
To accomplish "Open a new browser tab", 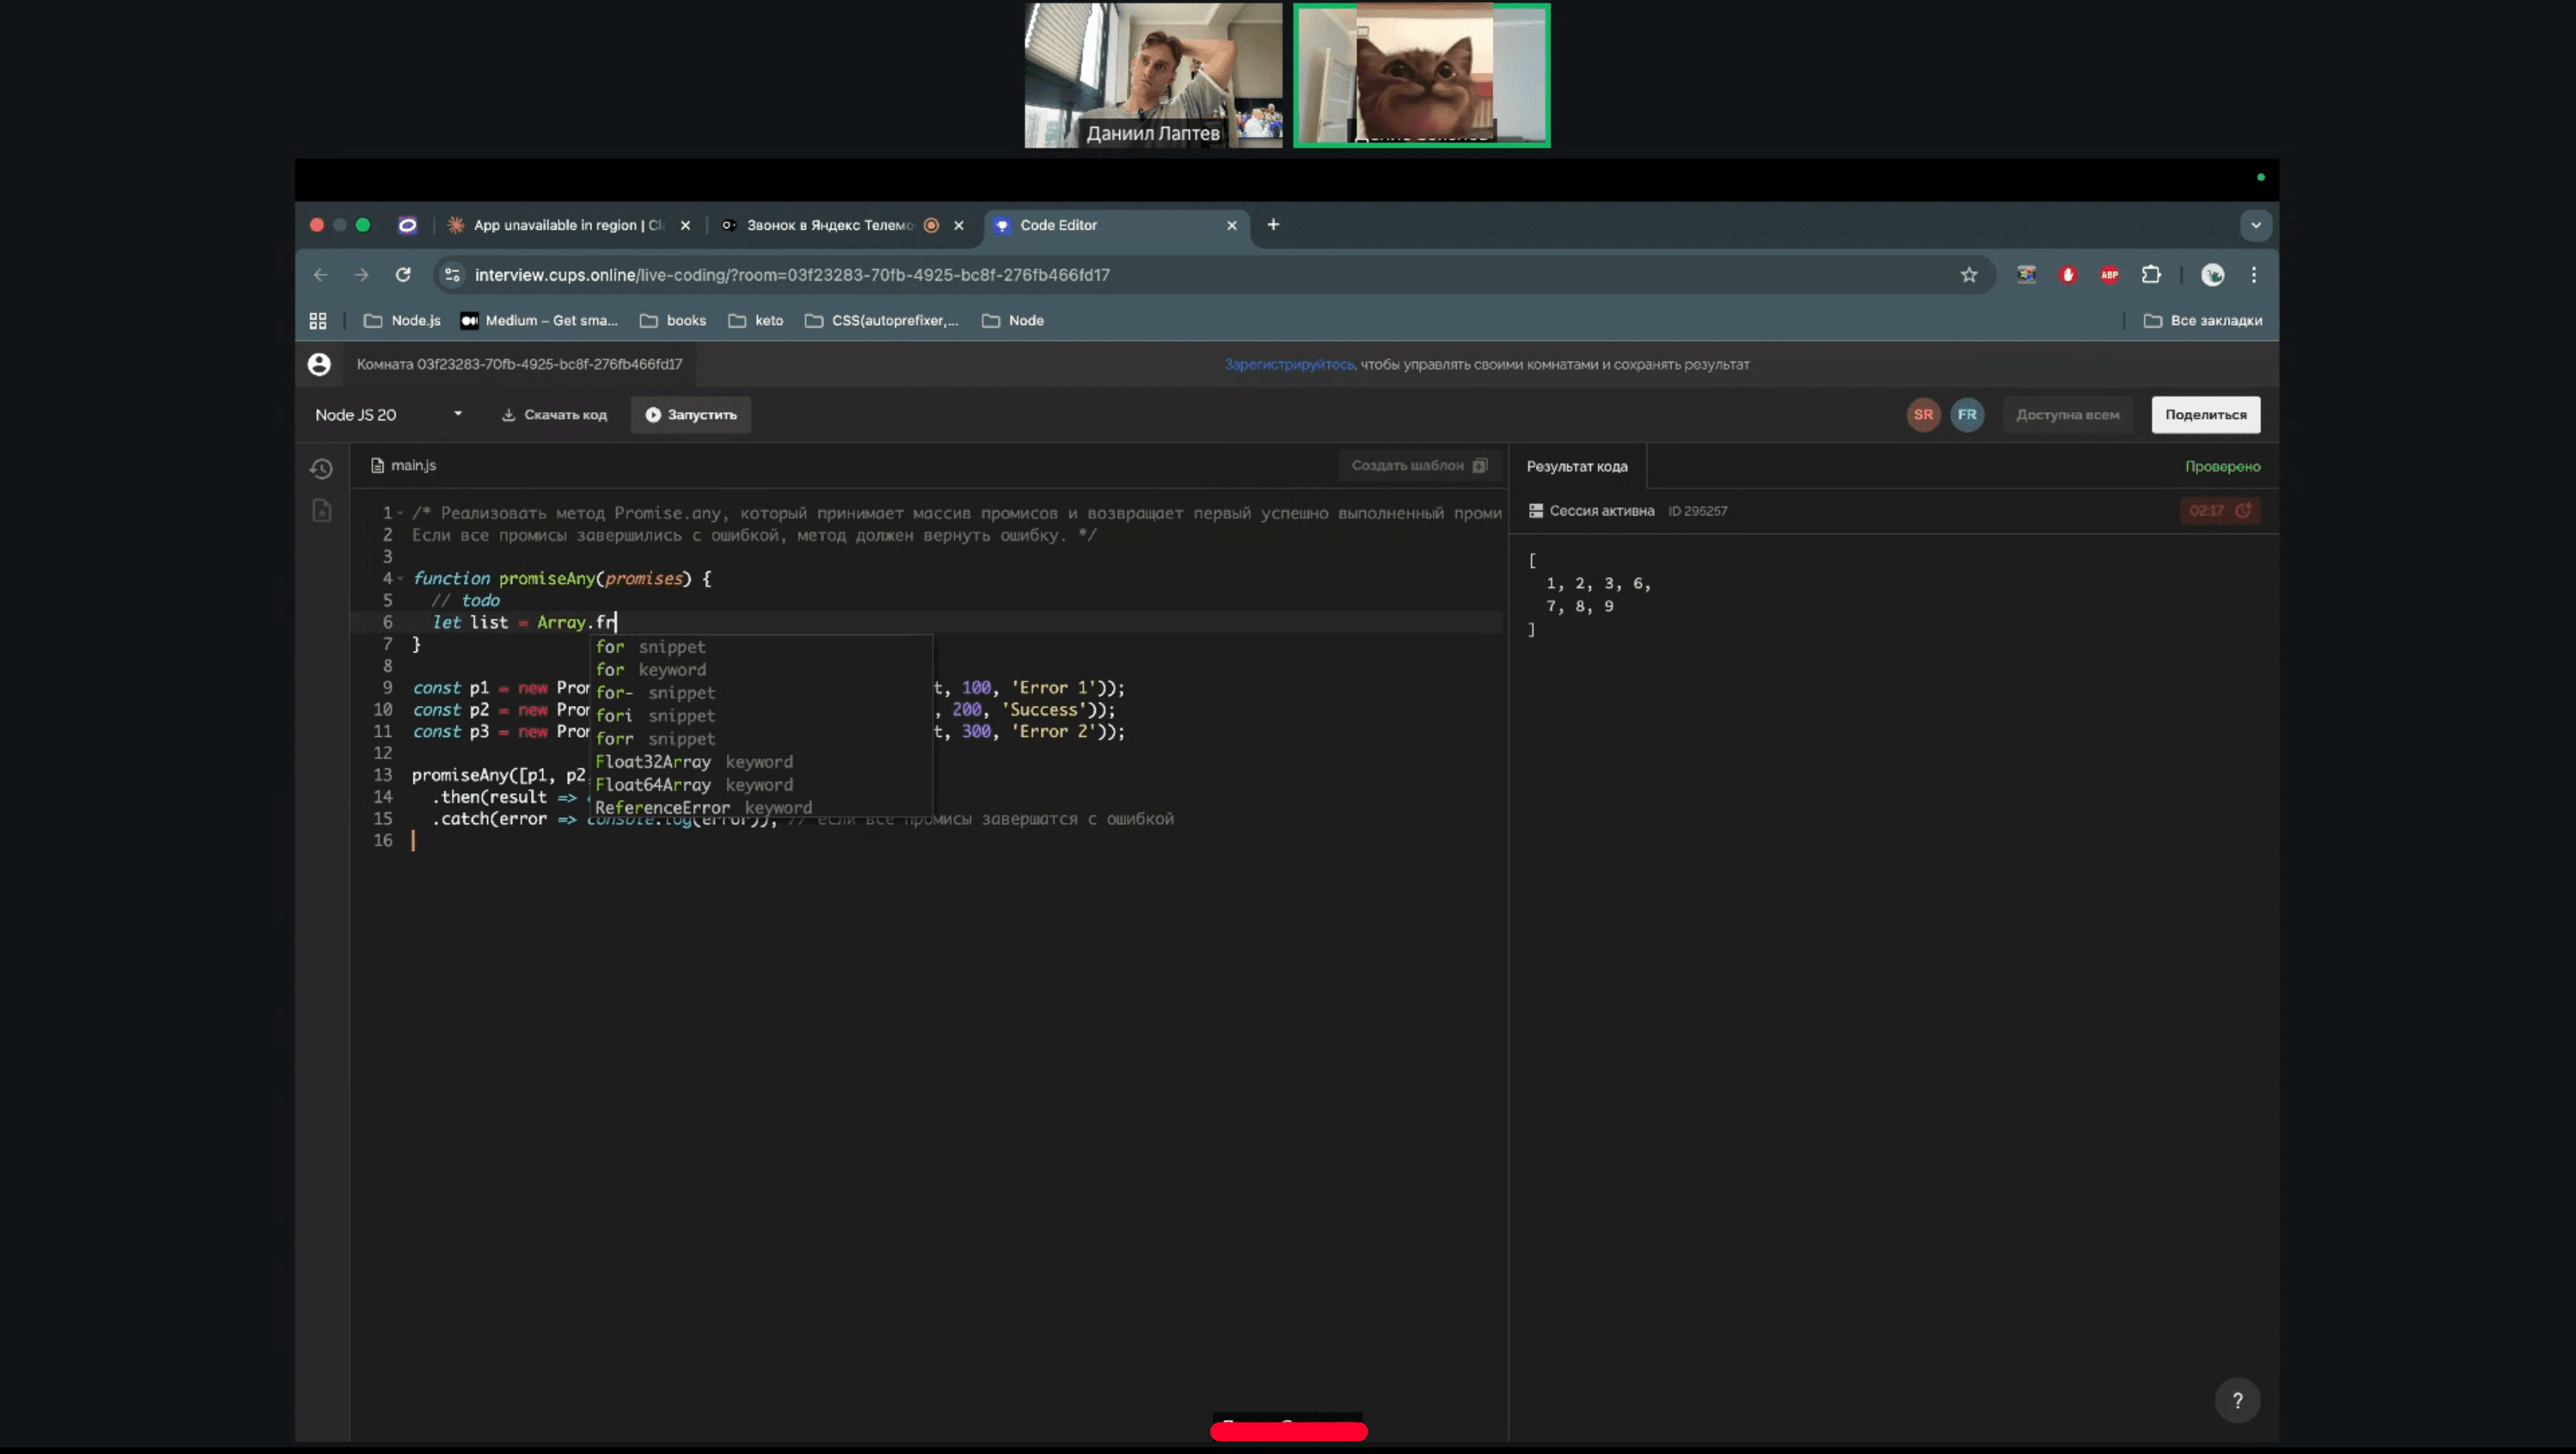I will coord(1273,225).
